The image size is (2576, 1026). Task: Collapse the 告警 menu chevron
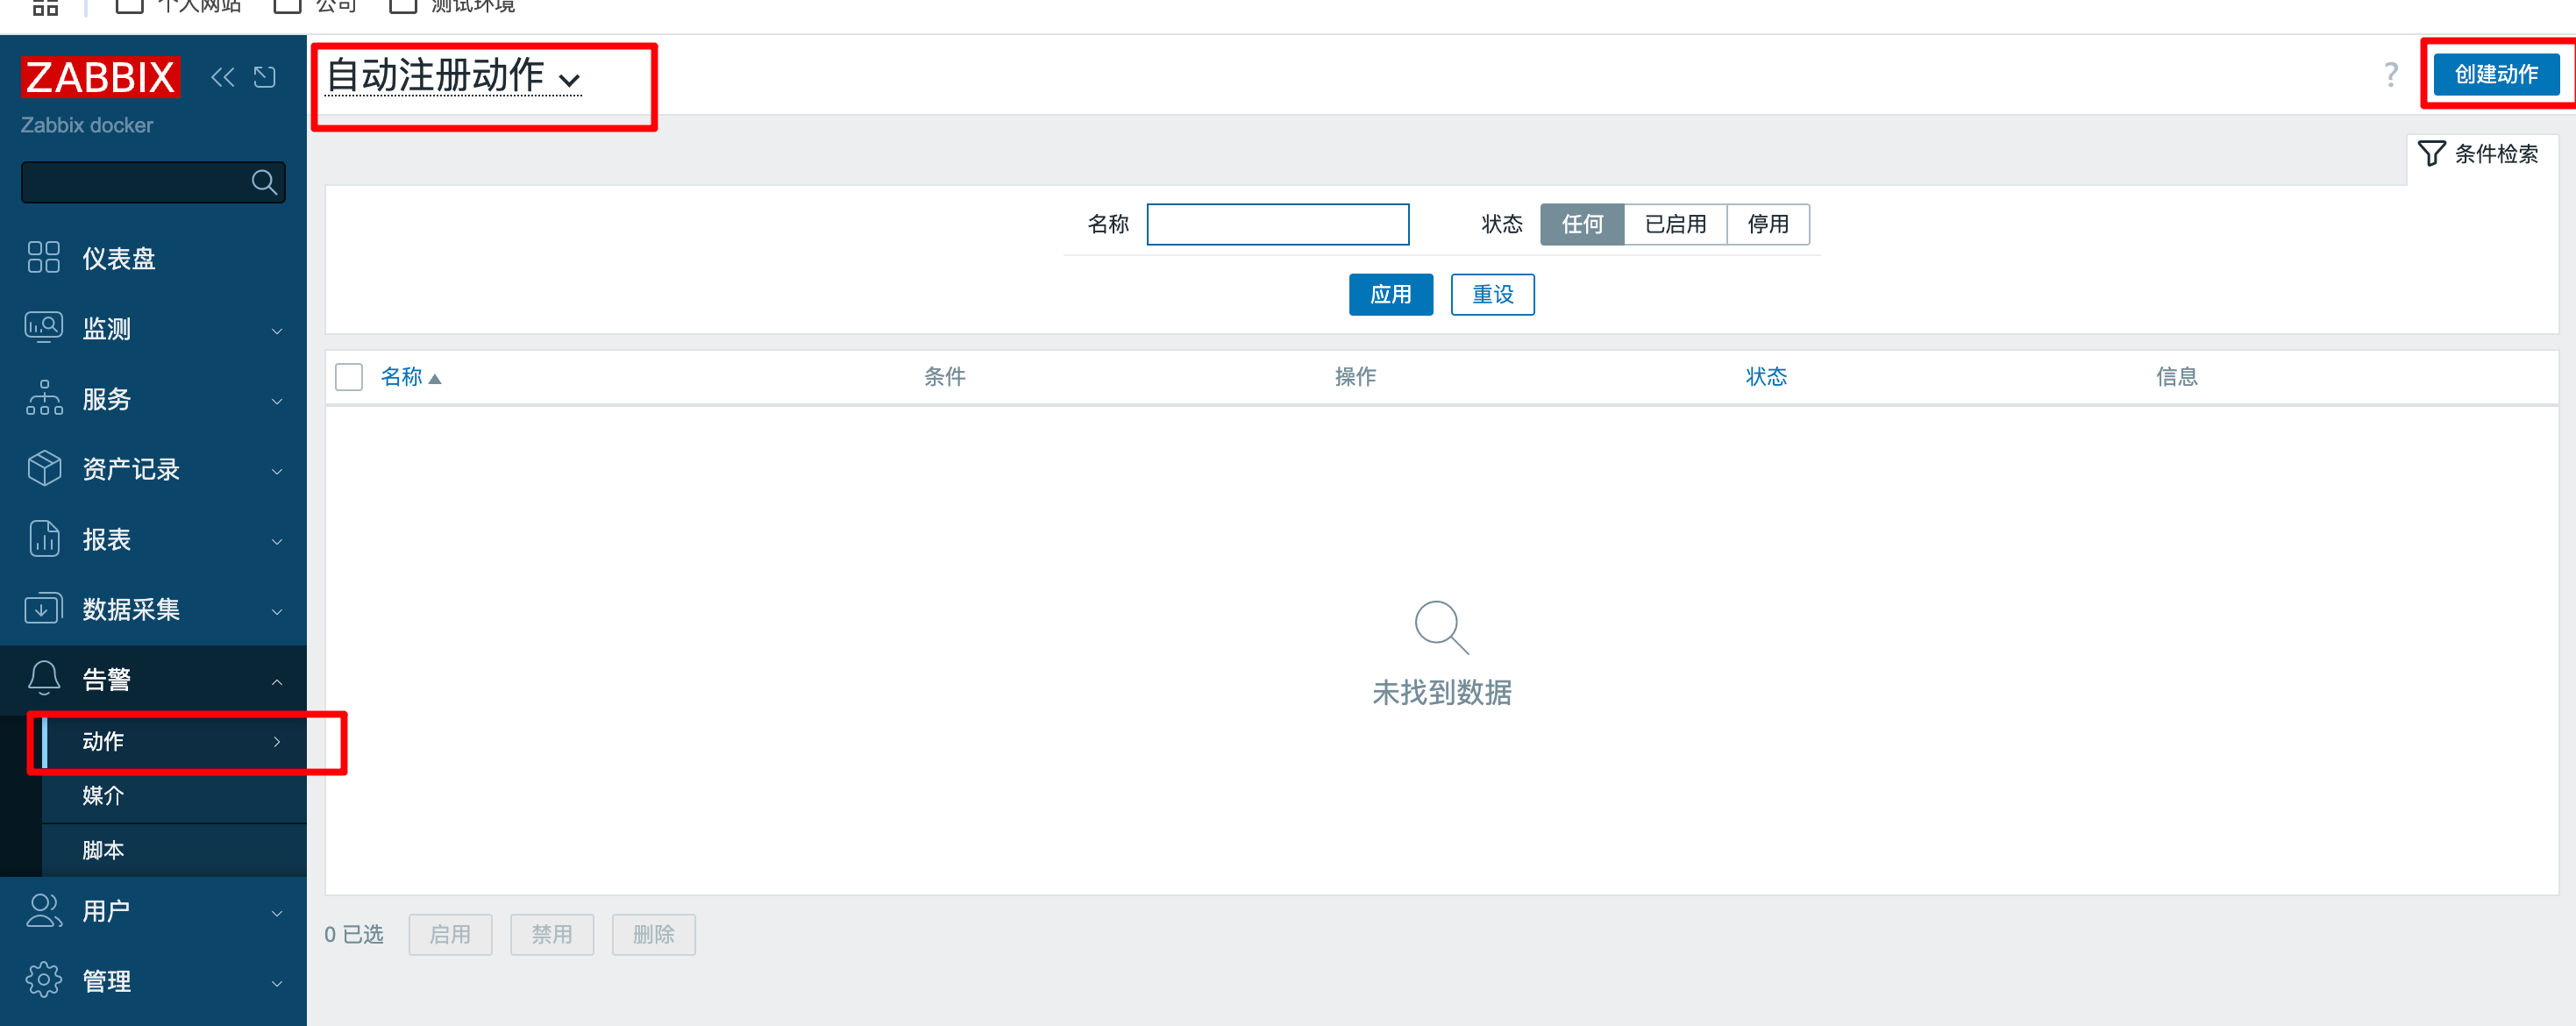pyautogui.click(x=277, y=681)
